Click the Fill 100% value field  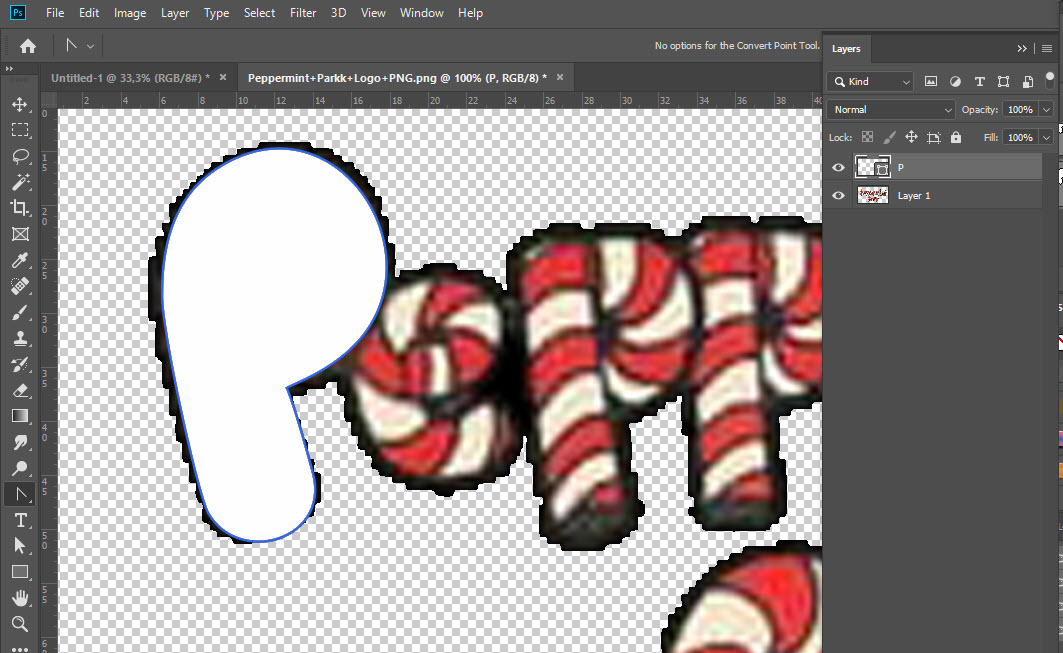coord(1020,138)
